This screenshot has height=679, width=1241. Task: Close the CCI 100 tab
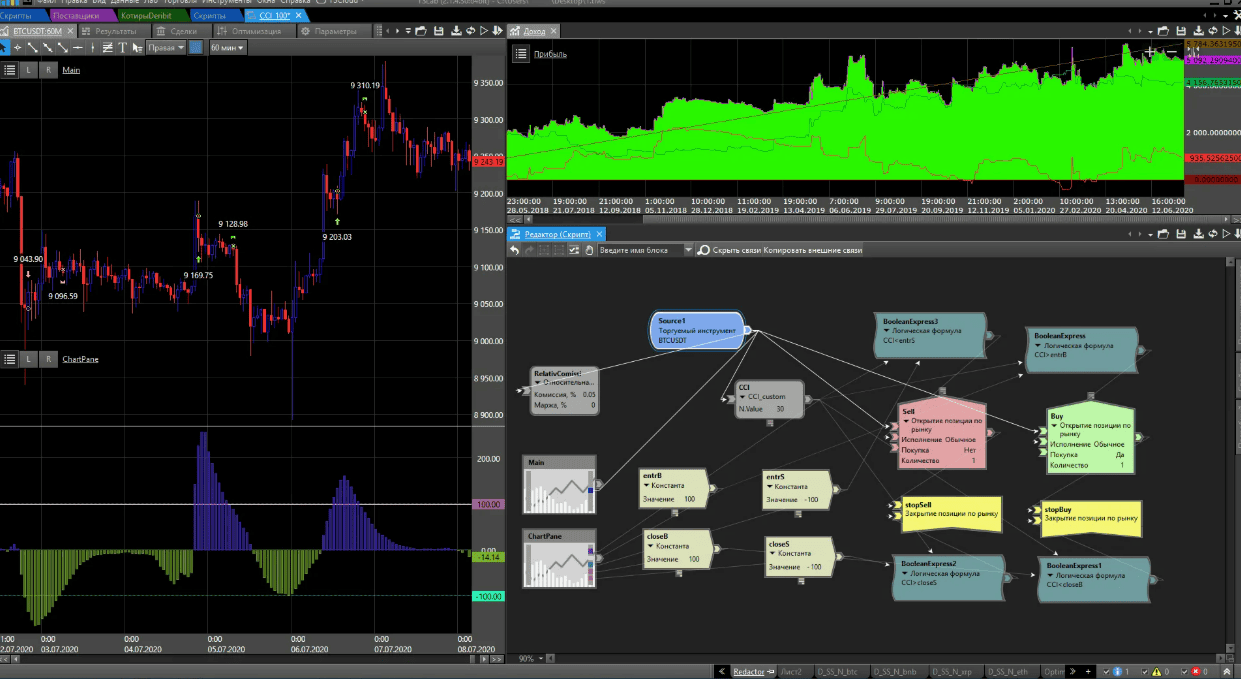pyautogui.click(x=298, y=16)
